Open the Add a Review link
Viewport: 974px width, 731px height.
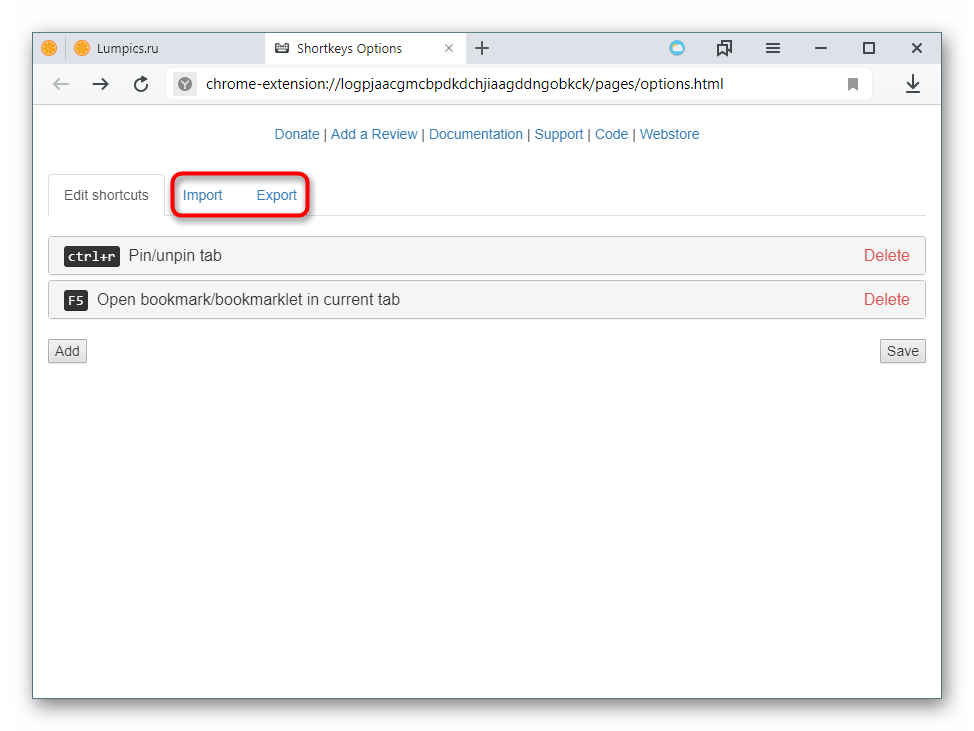374,134
